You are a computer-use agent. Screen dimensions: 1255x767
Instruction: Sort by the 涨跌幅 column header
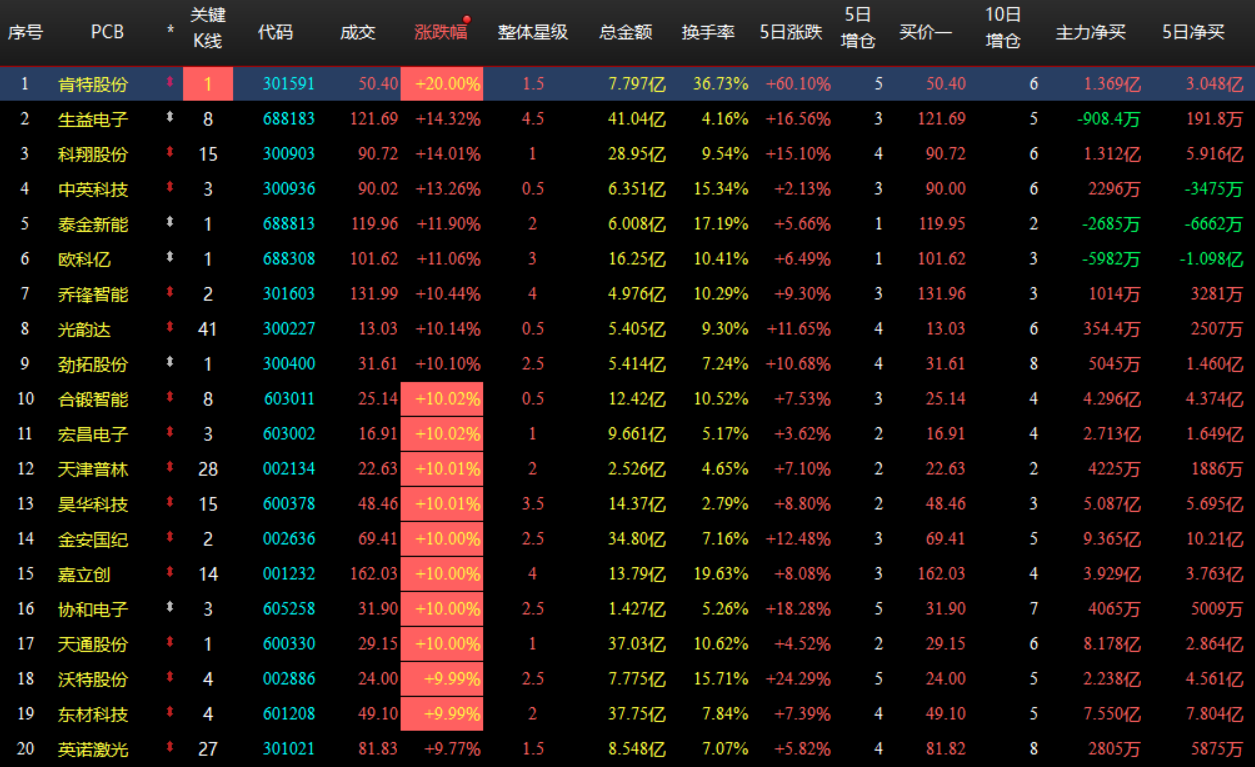coord(441,32)
